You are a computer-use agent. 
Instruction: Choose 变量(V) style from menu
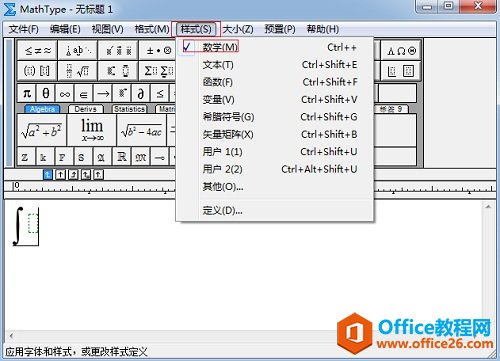[275, 99]
